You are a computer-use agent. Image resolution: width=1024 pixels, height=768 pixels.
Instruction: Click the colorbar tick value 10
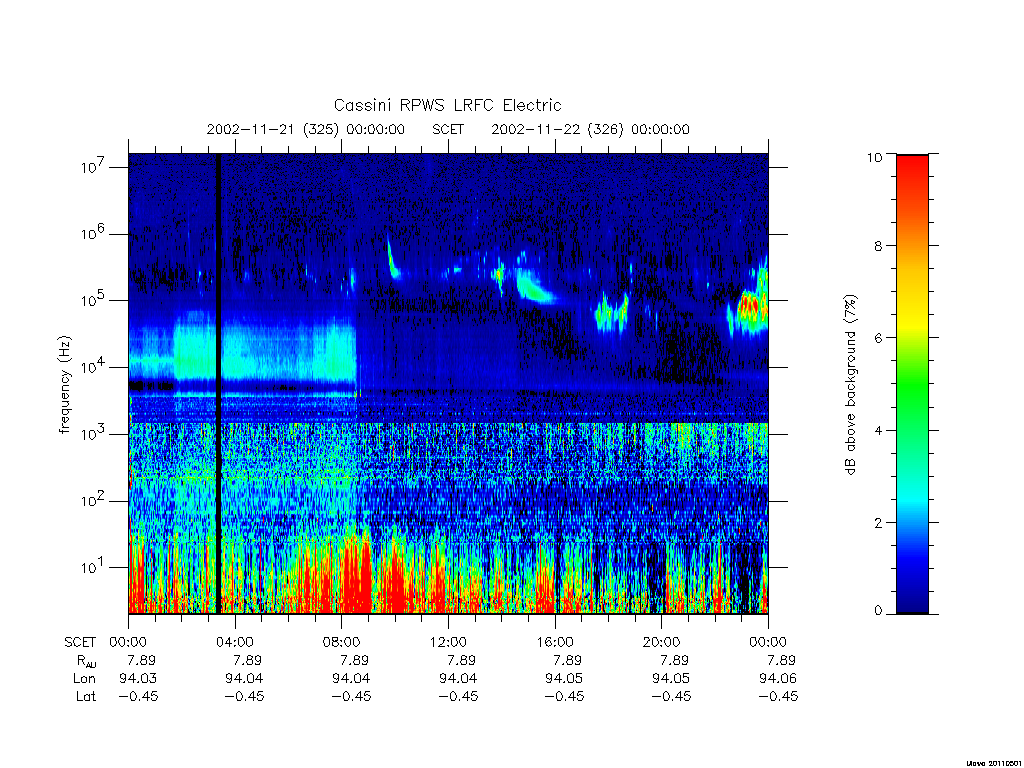[x=874, y=157]
